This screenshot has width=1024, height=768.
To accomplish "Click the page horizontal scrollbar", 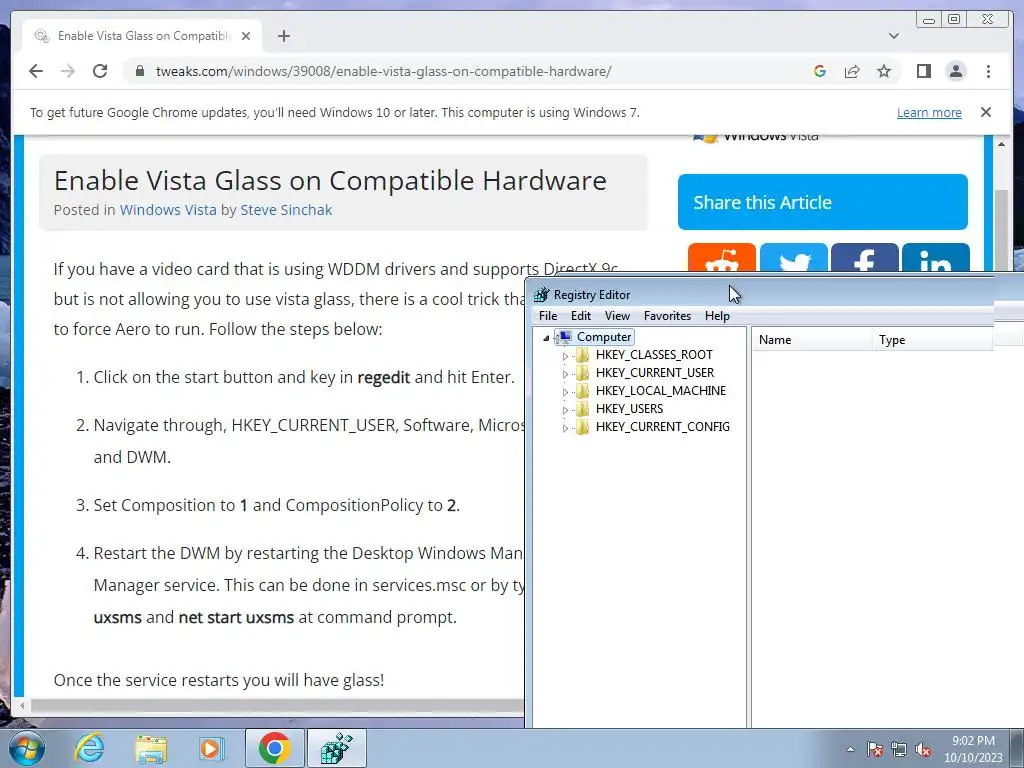I will pos(277,705).
